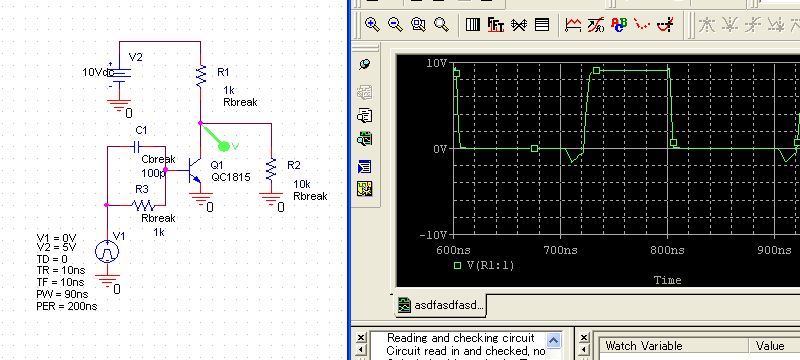Click the Time x-axis label
Viewport: 800px width, 360px height.
click(667, 280)
